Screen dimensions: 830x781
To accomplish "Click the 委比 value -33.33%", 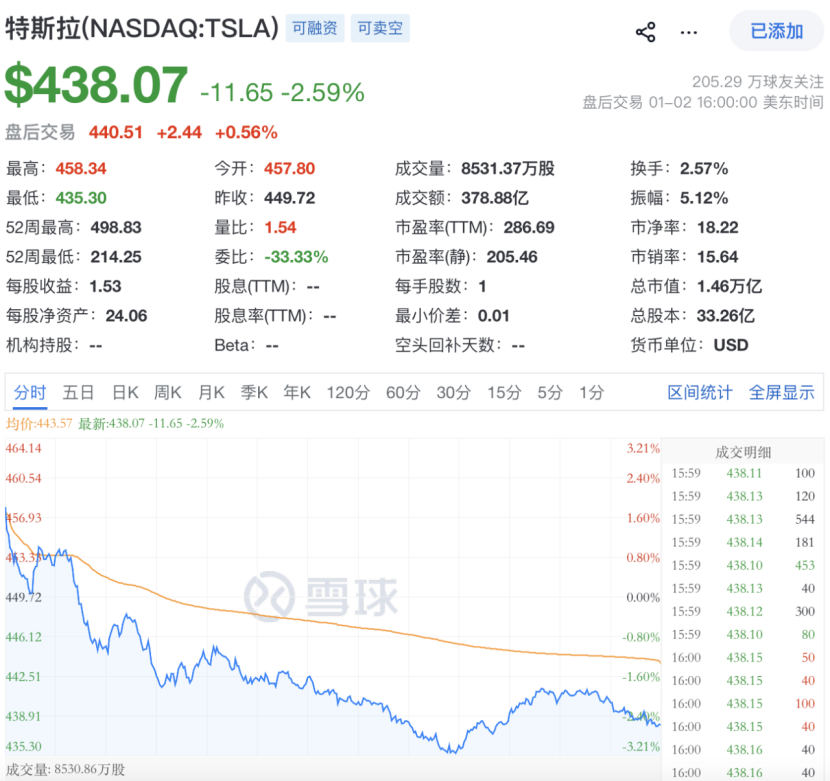I will 296,257.
